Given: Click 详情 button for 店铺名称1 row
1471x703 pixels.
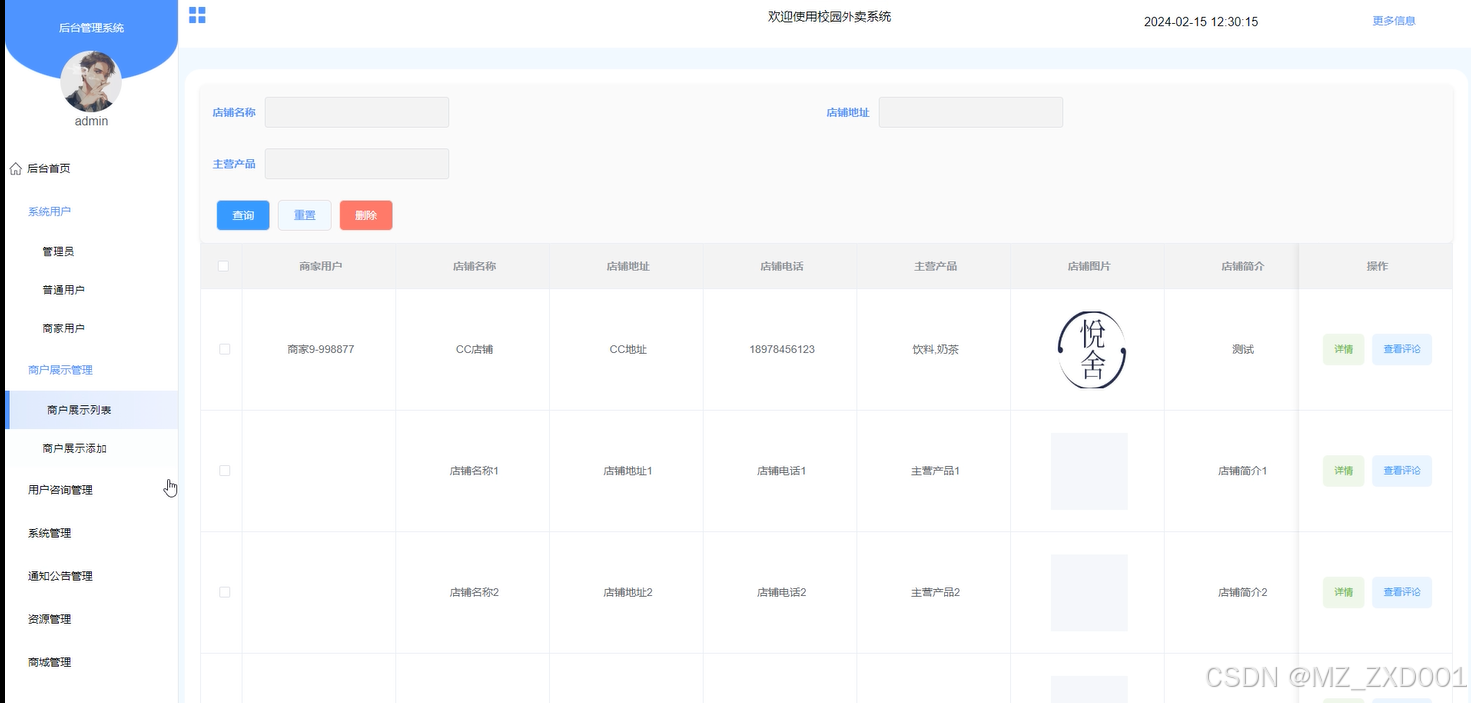Looking at the screenshot, I should (x=1343, y=471).
